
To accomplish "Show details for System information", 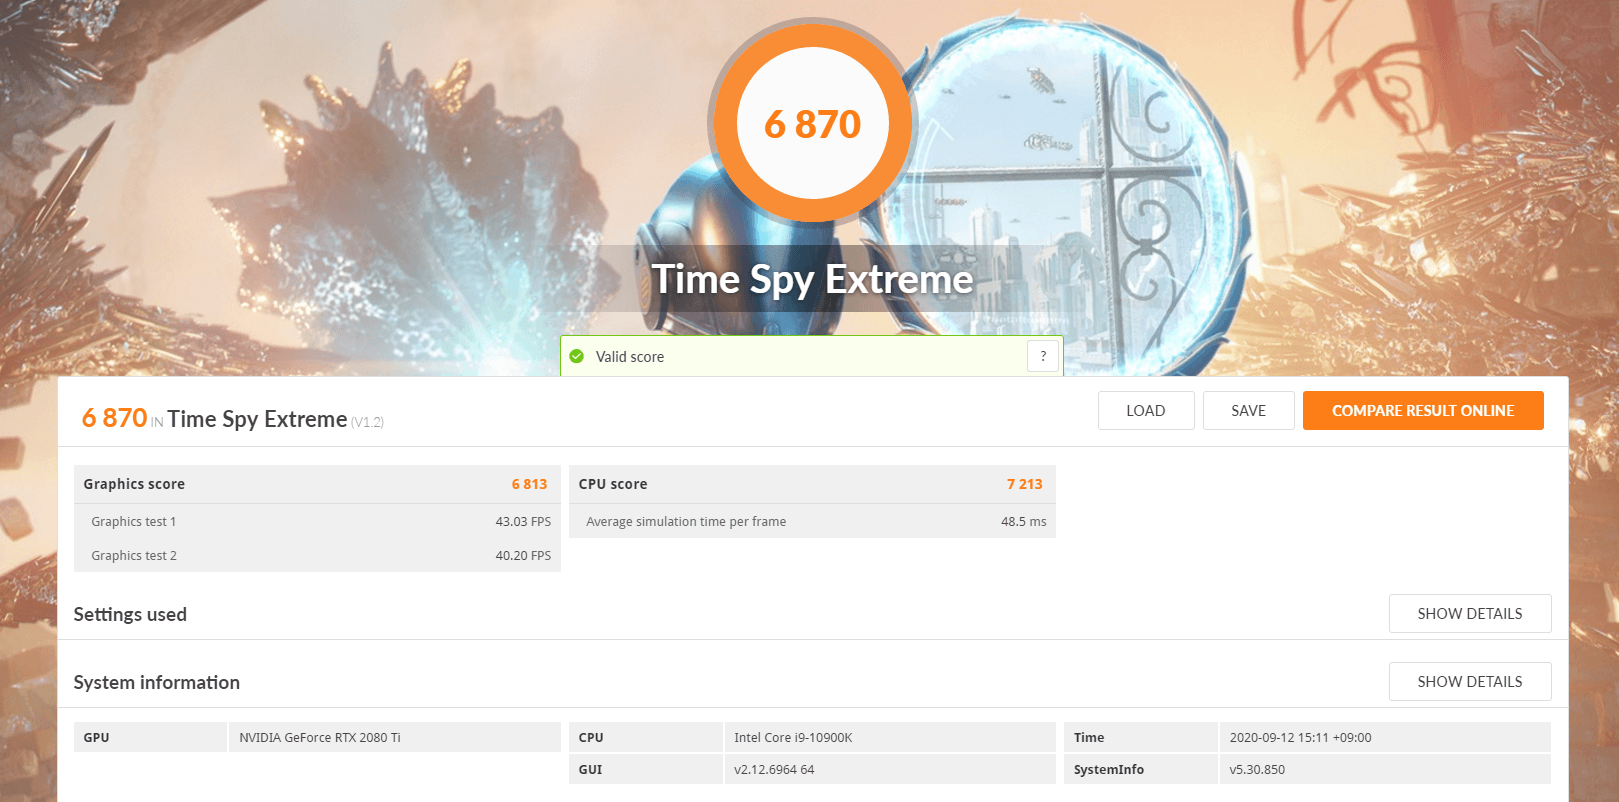I will point(1470,682).
